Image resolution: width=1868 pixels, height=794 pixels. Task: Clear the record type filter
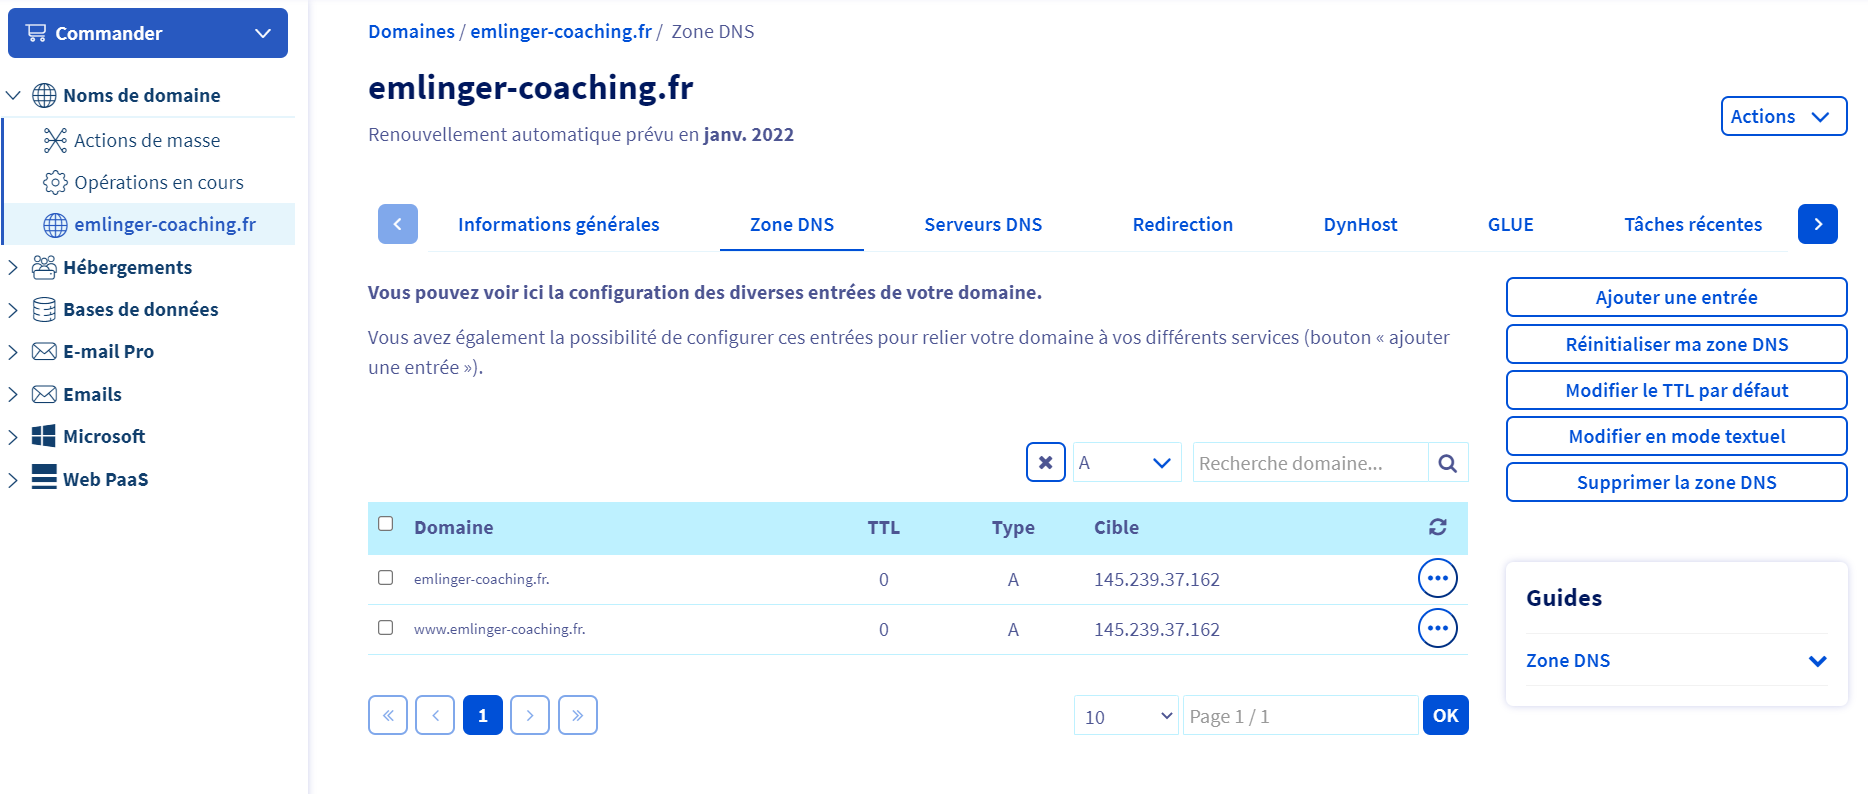(x=1045, y=462)
